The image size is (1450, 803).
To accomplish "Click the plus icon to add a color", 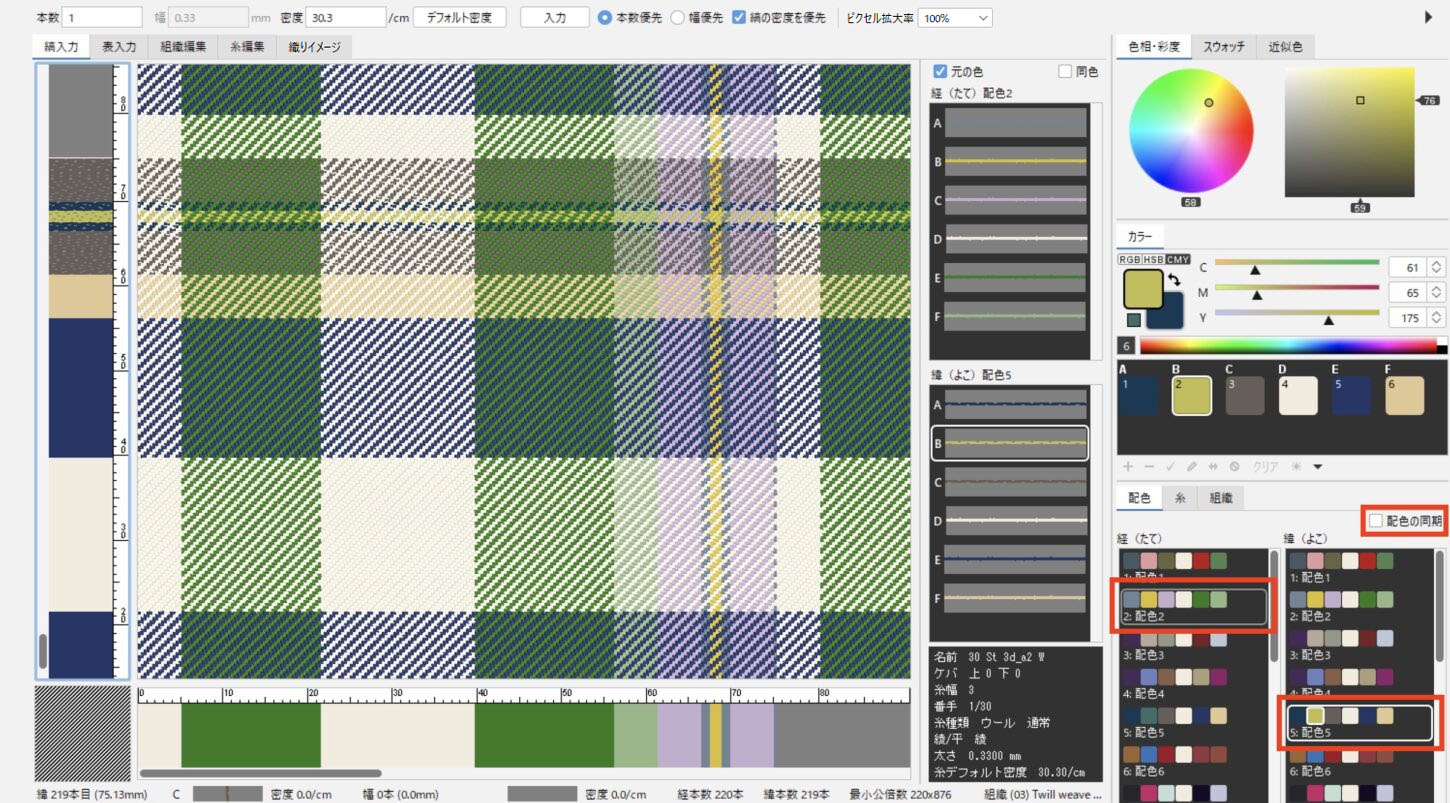I will click(1128, 467).
